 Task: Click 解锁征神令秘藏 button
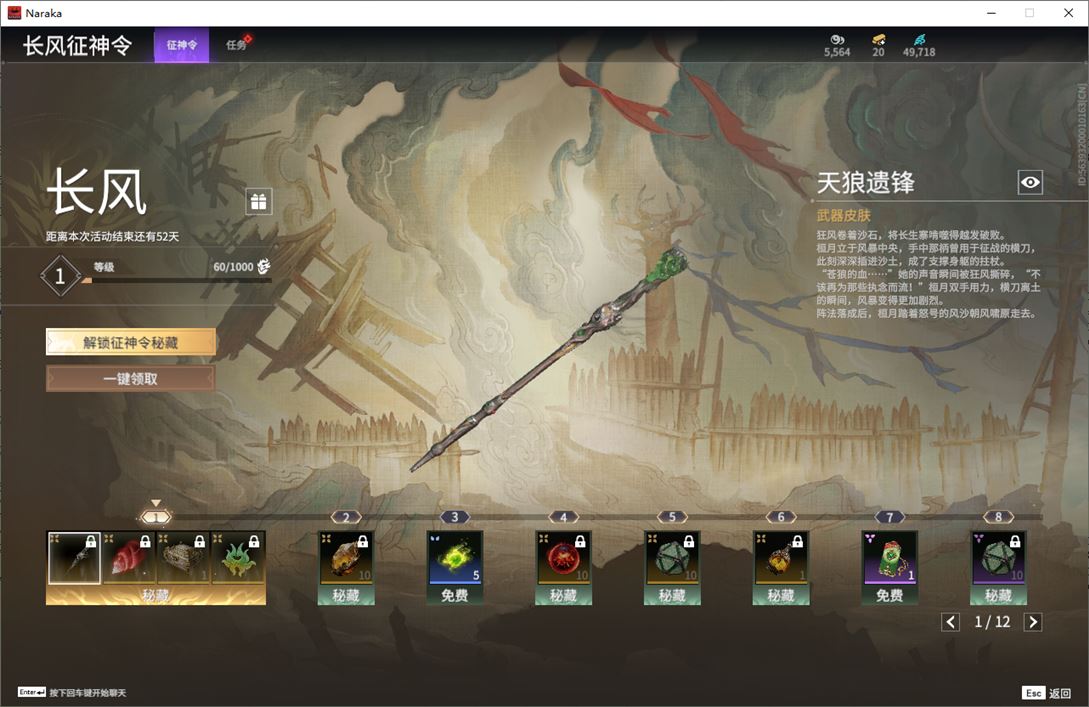pos(131,342)
